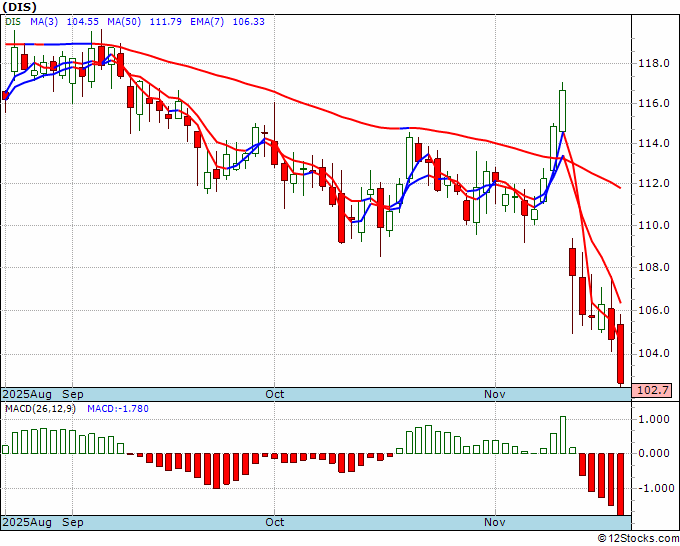Screen dimensions: 680x546
Task: Click the Nov label on price chart axis
Action: (x=495, y=394)
